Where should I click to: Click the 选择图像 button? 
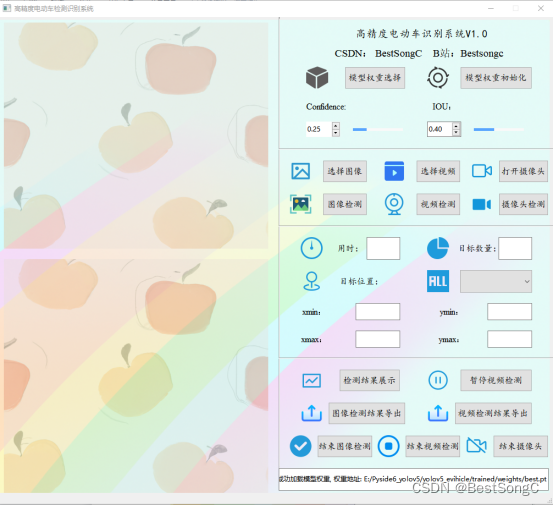pyautogui.click(x=344, y=171)
